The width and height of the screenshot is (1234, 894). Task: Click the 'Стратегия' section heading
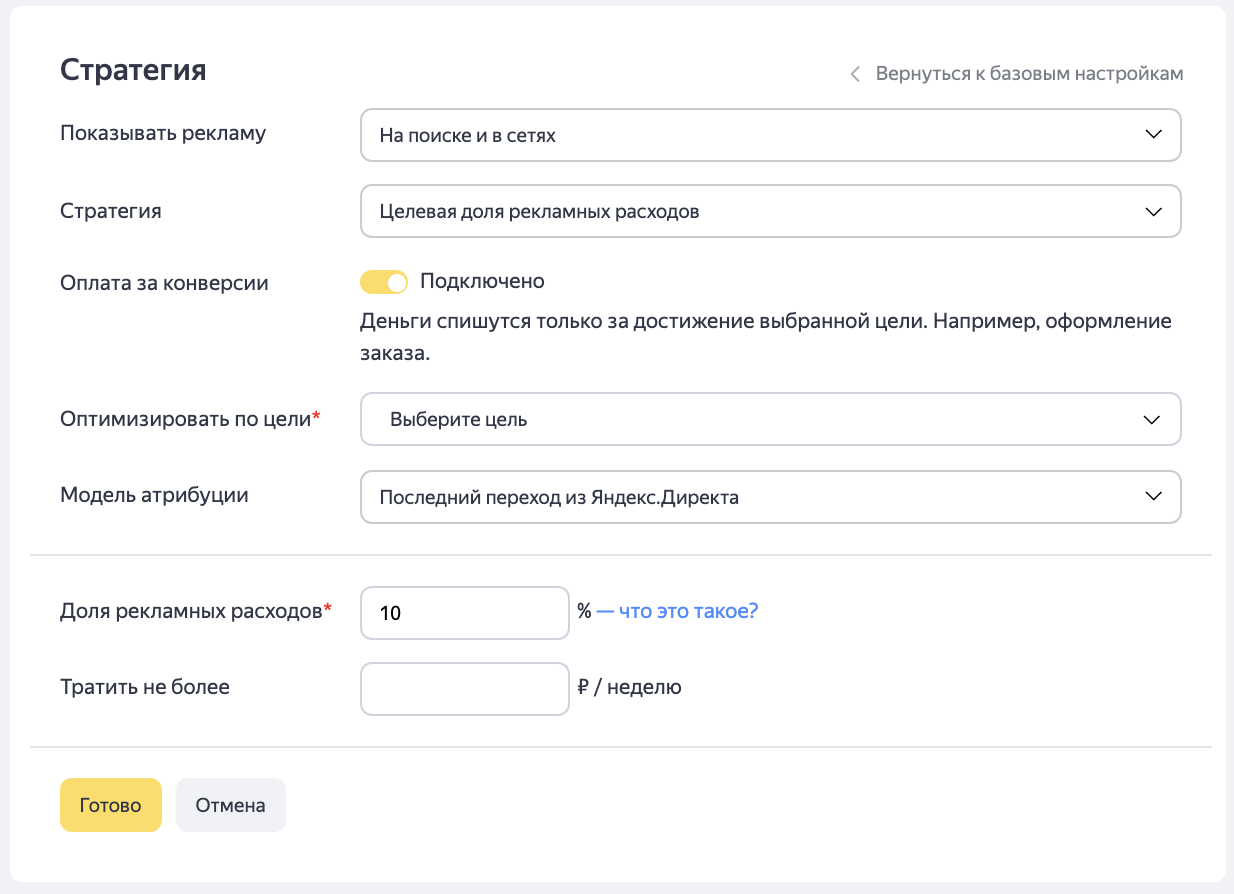[133, 70]
